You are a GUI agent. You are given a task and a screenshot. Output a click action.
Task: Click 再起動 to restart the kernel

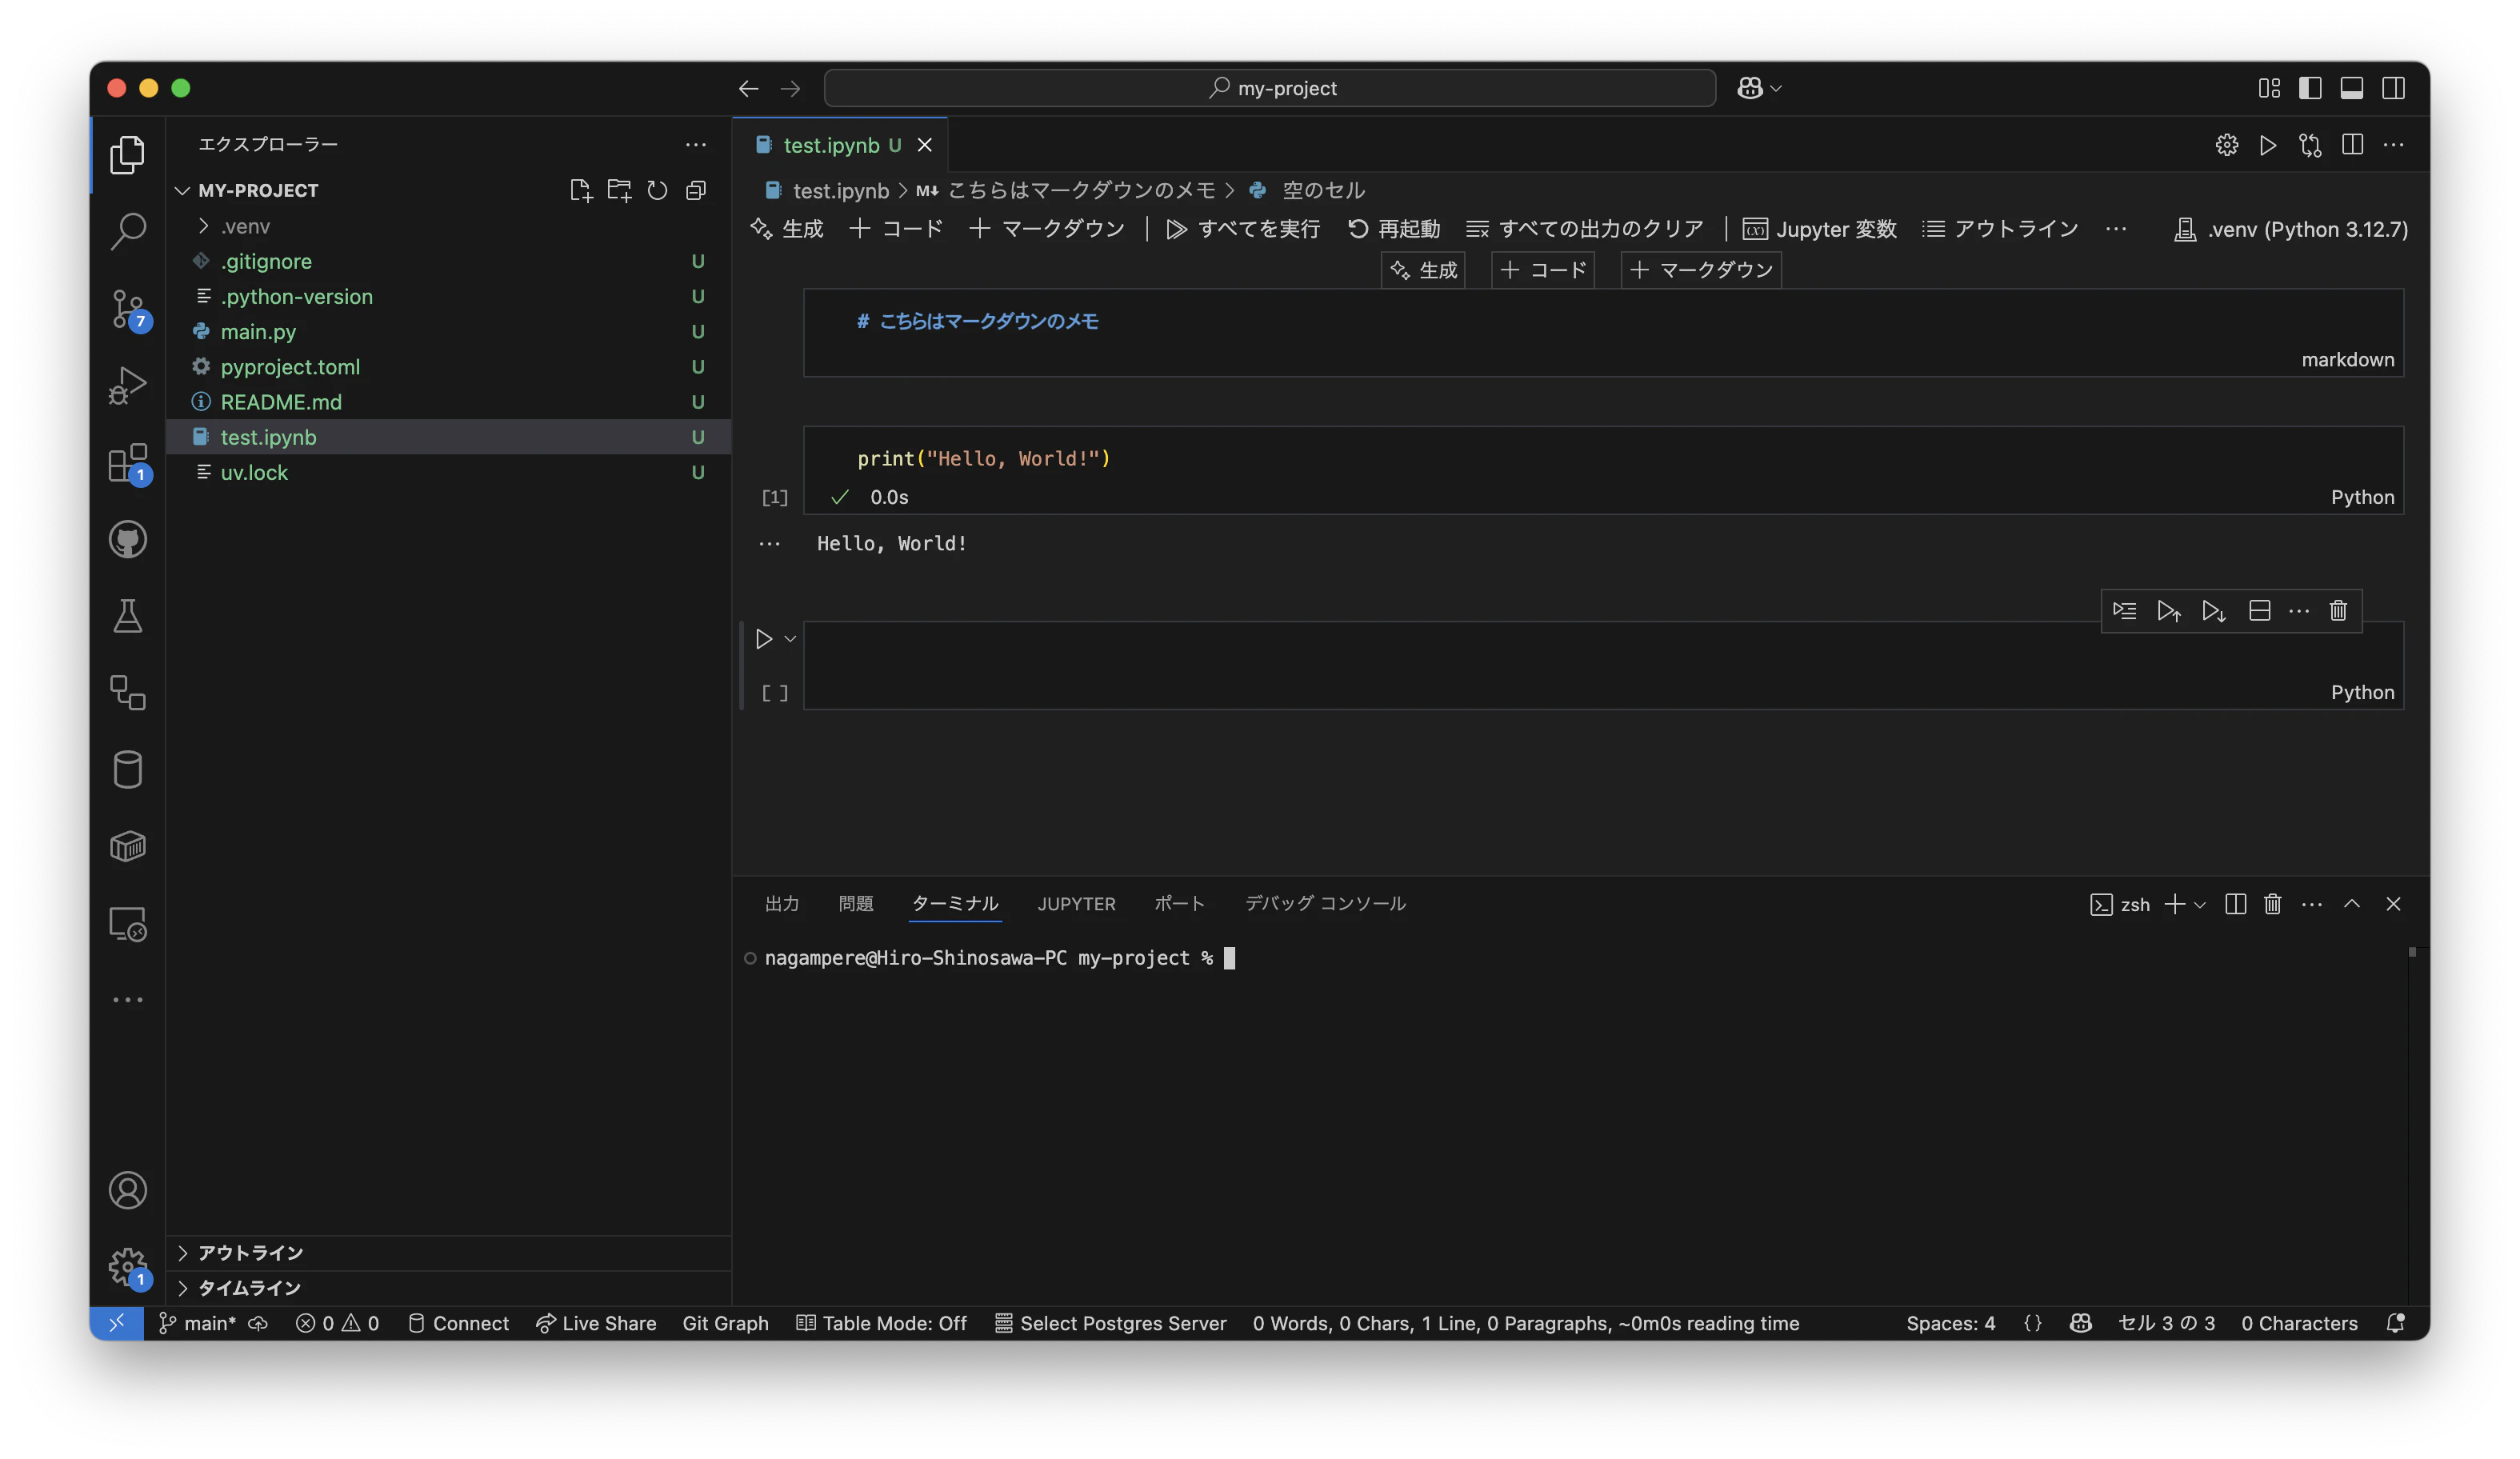pos(1394,229)
